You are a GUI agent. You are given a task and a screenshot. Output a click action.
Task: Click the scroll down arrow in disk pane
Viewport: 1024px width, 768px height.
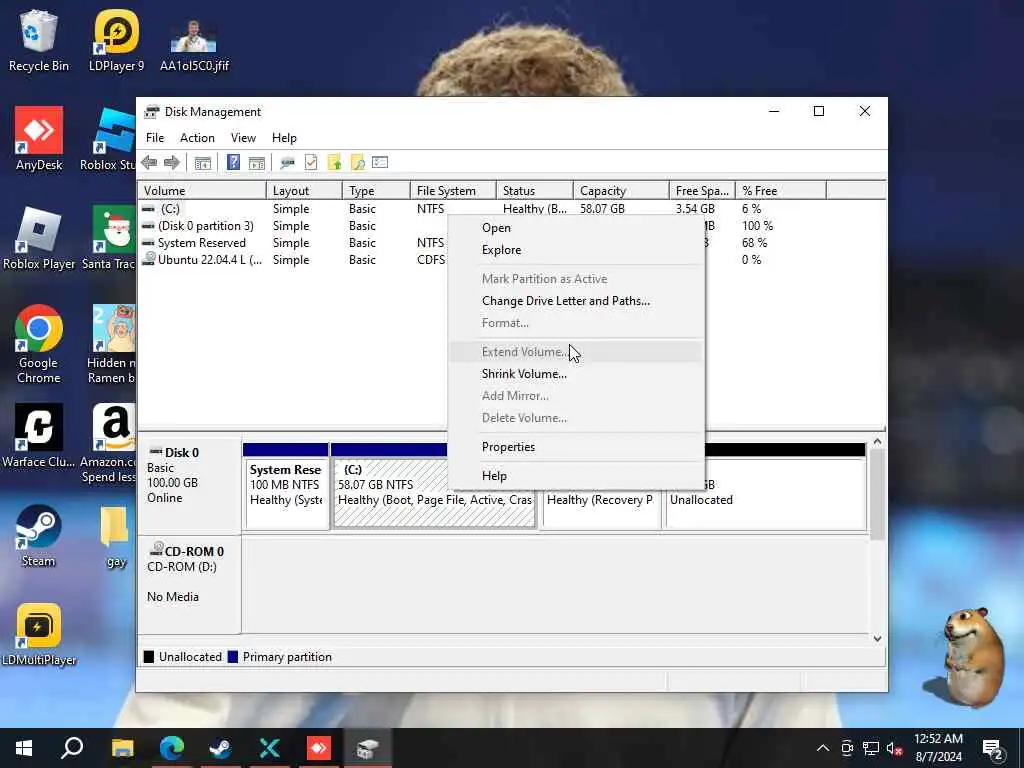click(877, 639)
